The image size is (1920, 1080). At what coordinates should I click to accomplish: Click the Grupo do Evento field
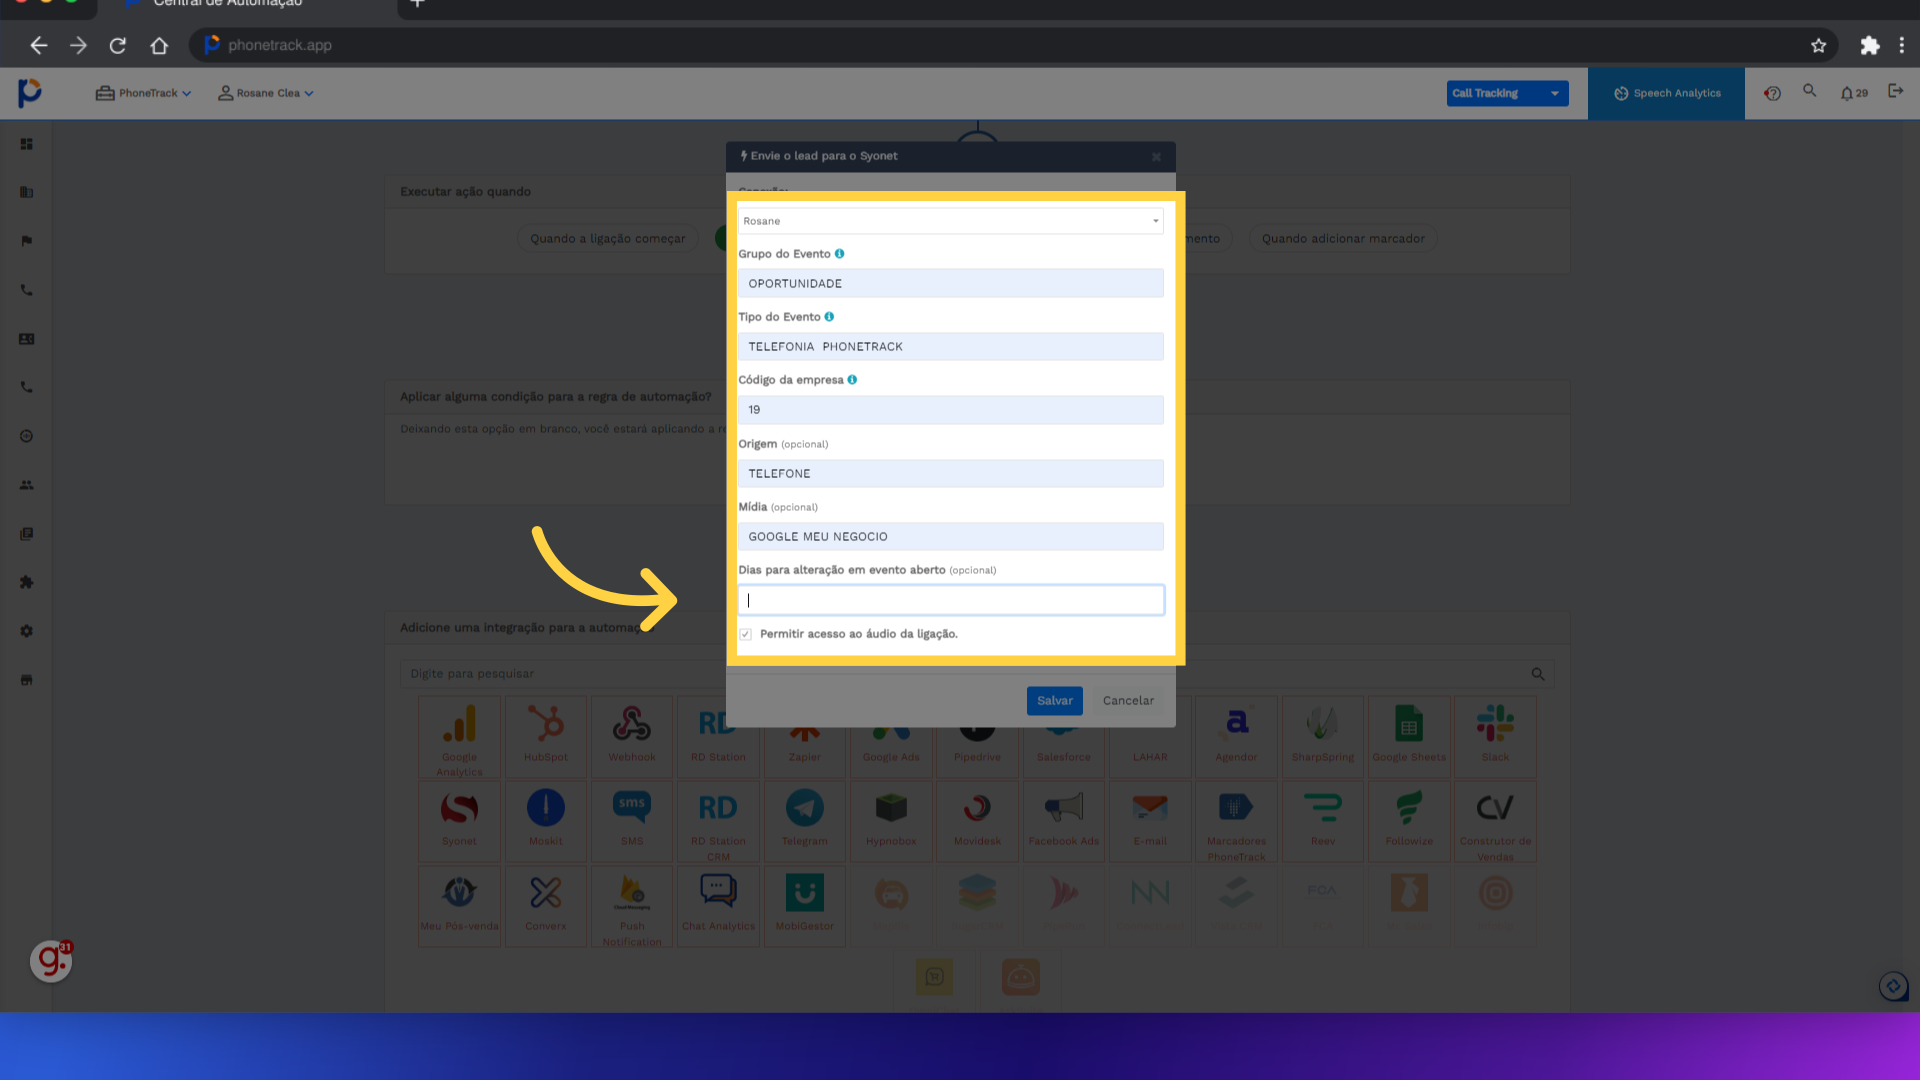point(950,283)
